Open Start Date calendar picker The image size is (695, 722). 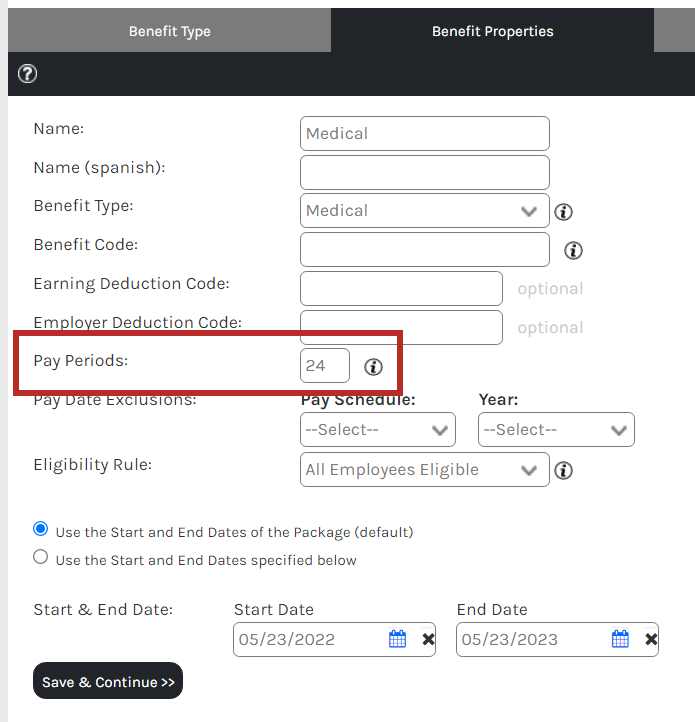397,639
